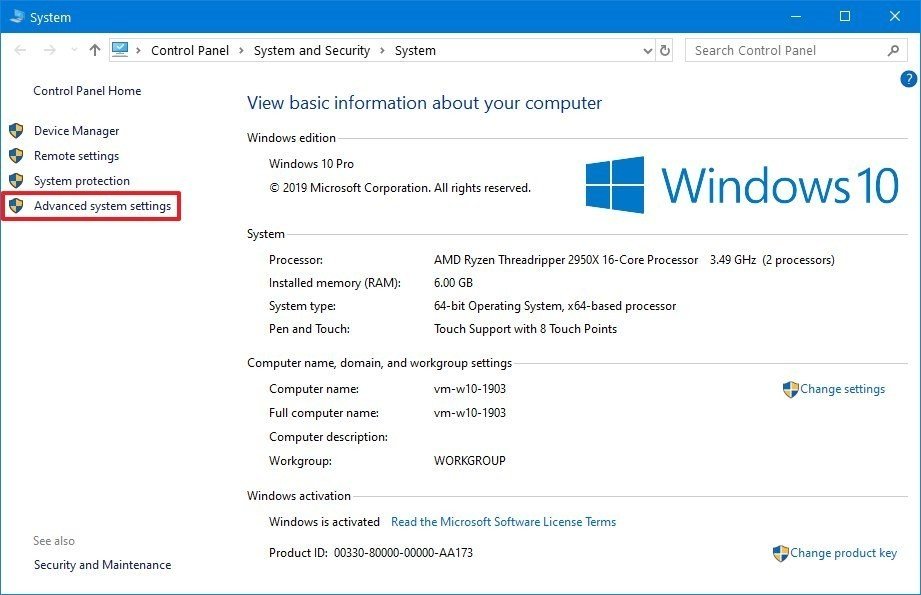The height and width of the screenshot is (595, 921).
Task: Click the System window title bar icon
Action: click(x=16, y=16)
